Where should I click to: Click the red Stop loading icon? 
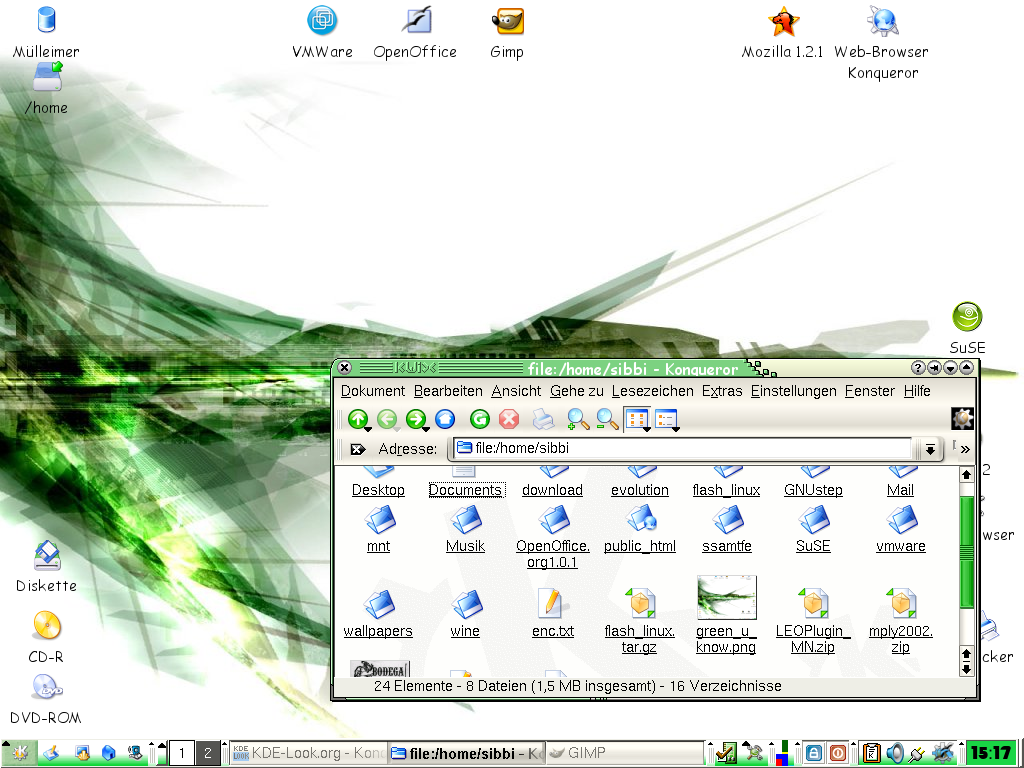click(509, 419)
